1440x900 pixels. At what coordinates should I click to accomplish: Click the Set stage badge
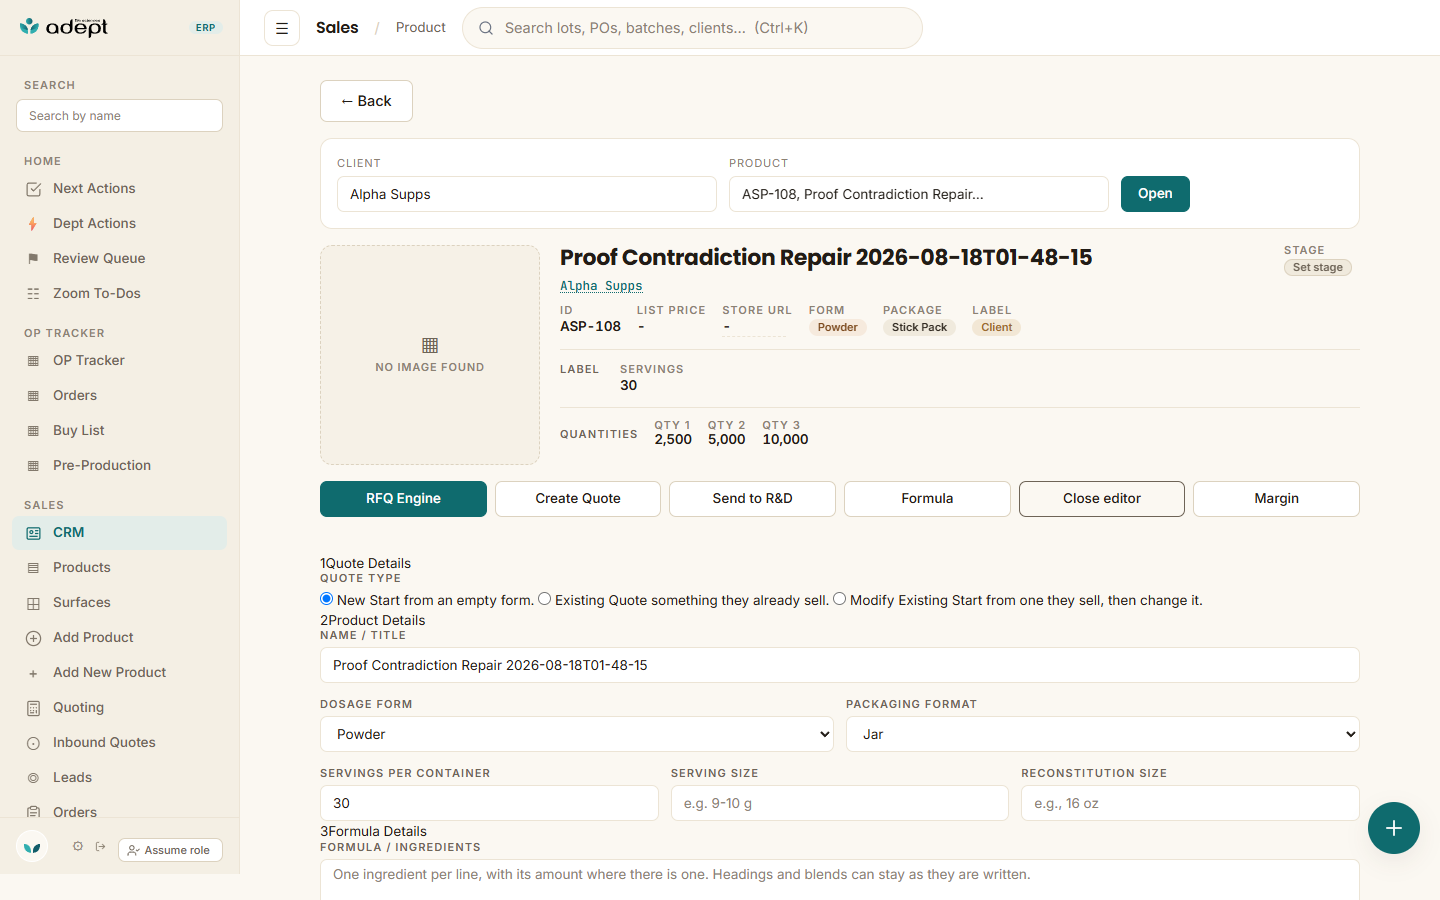[x=1318, y=267]
